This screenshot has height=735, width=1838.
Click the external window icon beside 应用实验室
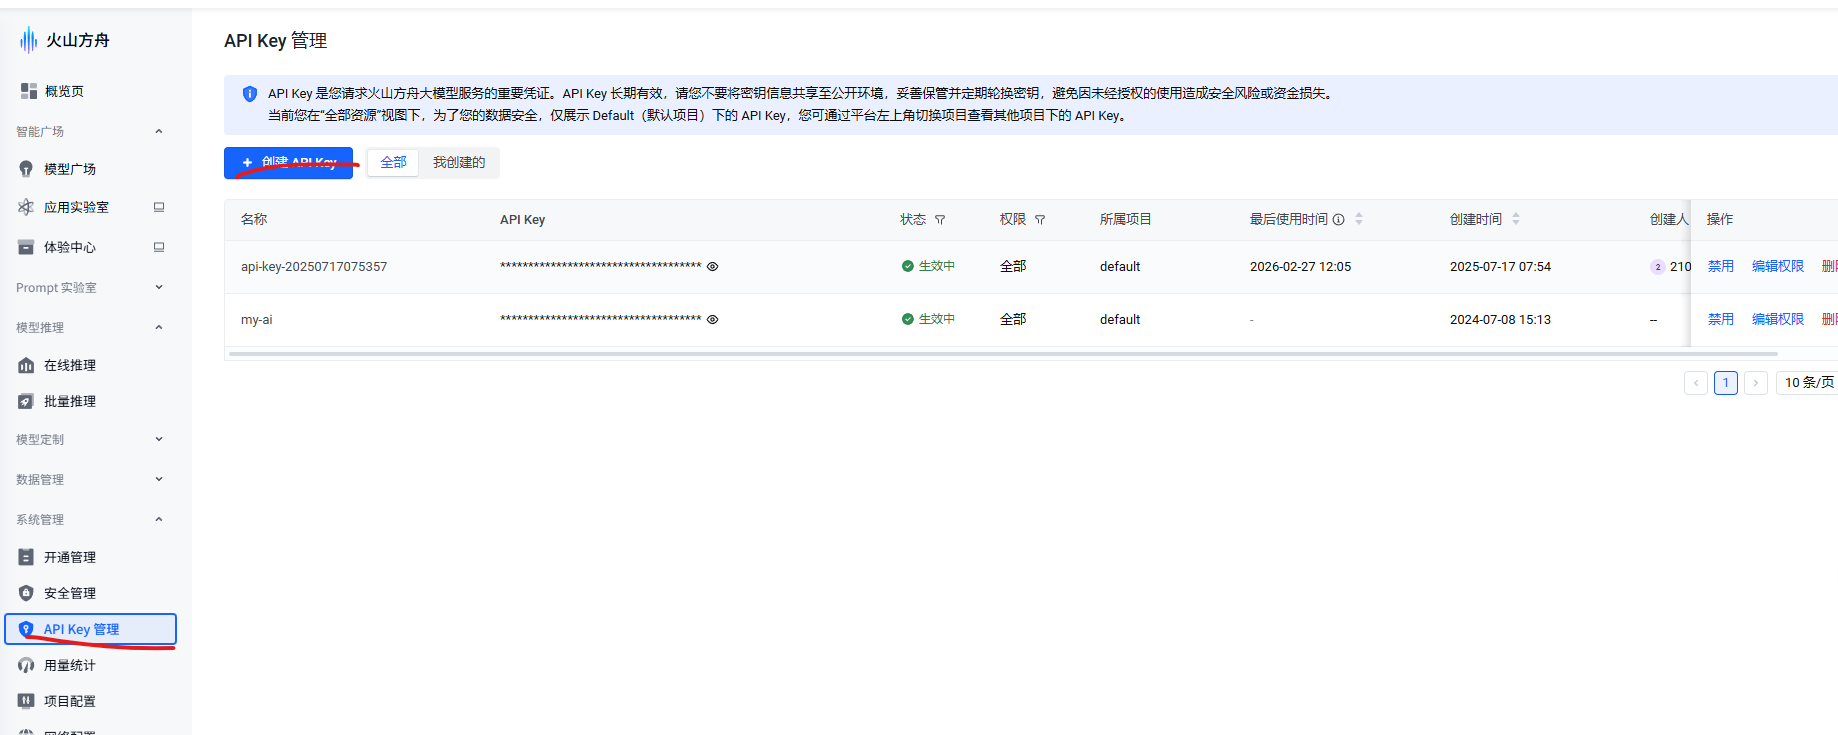159,207
